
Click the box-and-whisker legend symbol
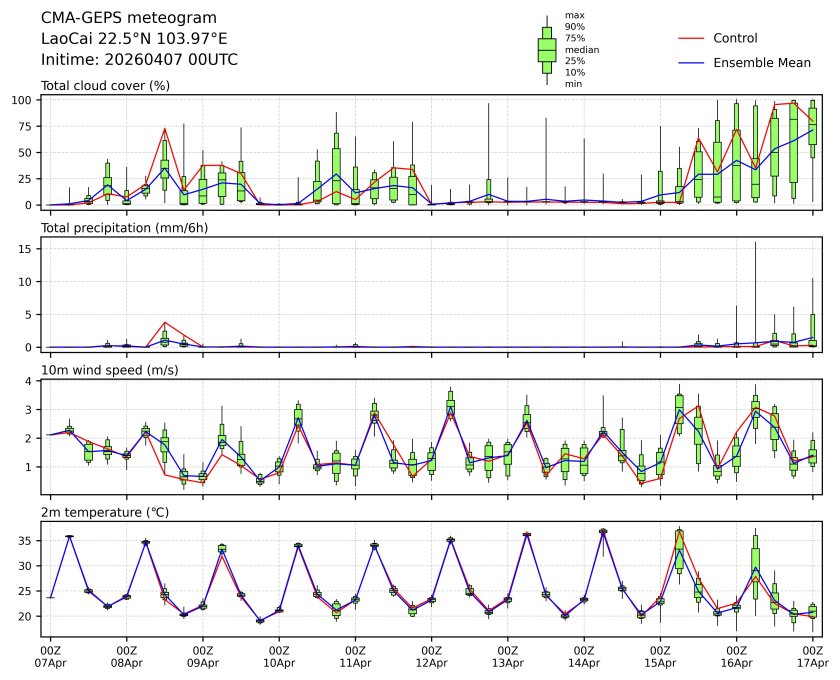[547, 50]
